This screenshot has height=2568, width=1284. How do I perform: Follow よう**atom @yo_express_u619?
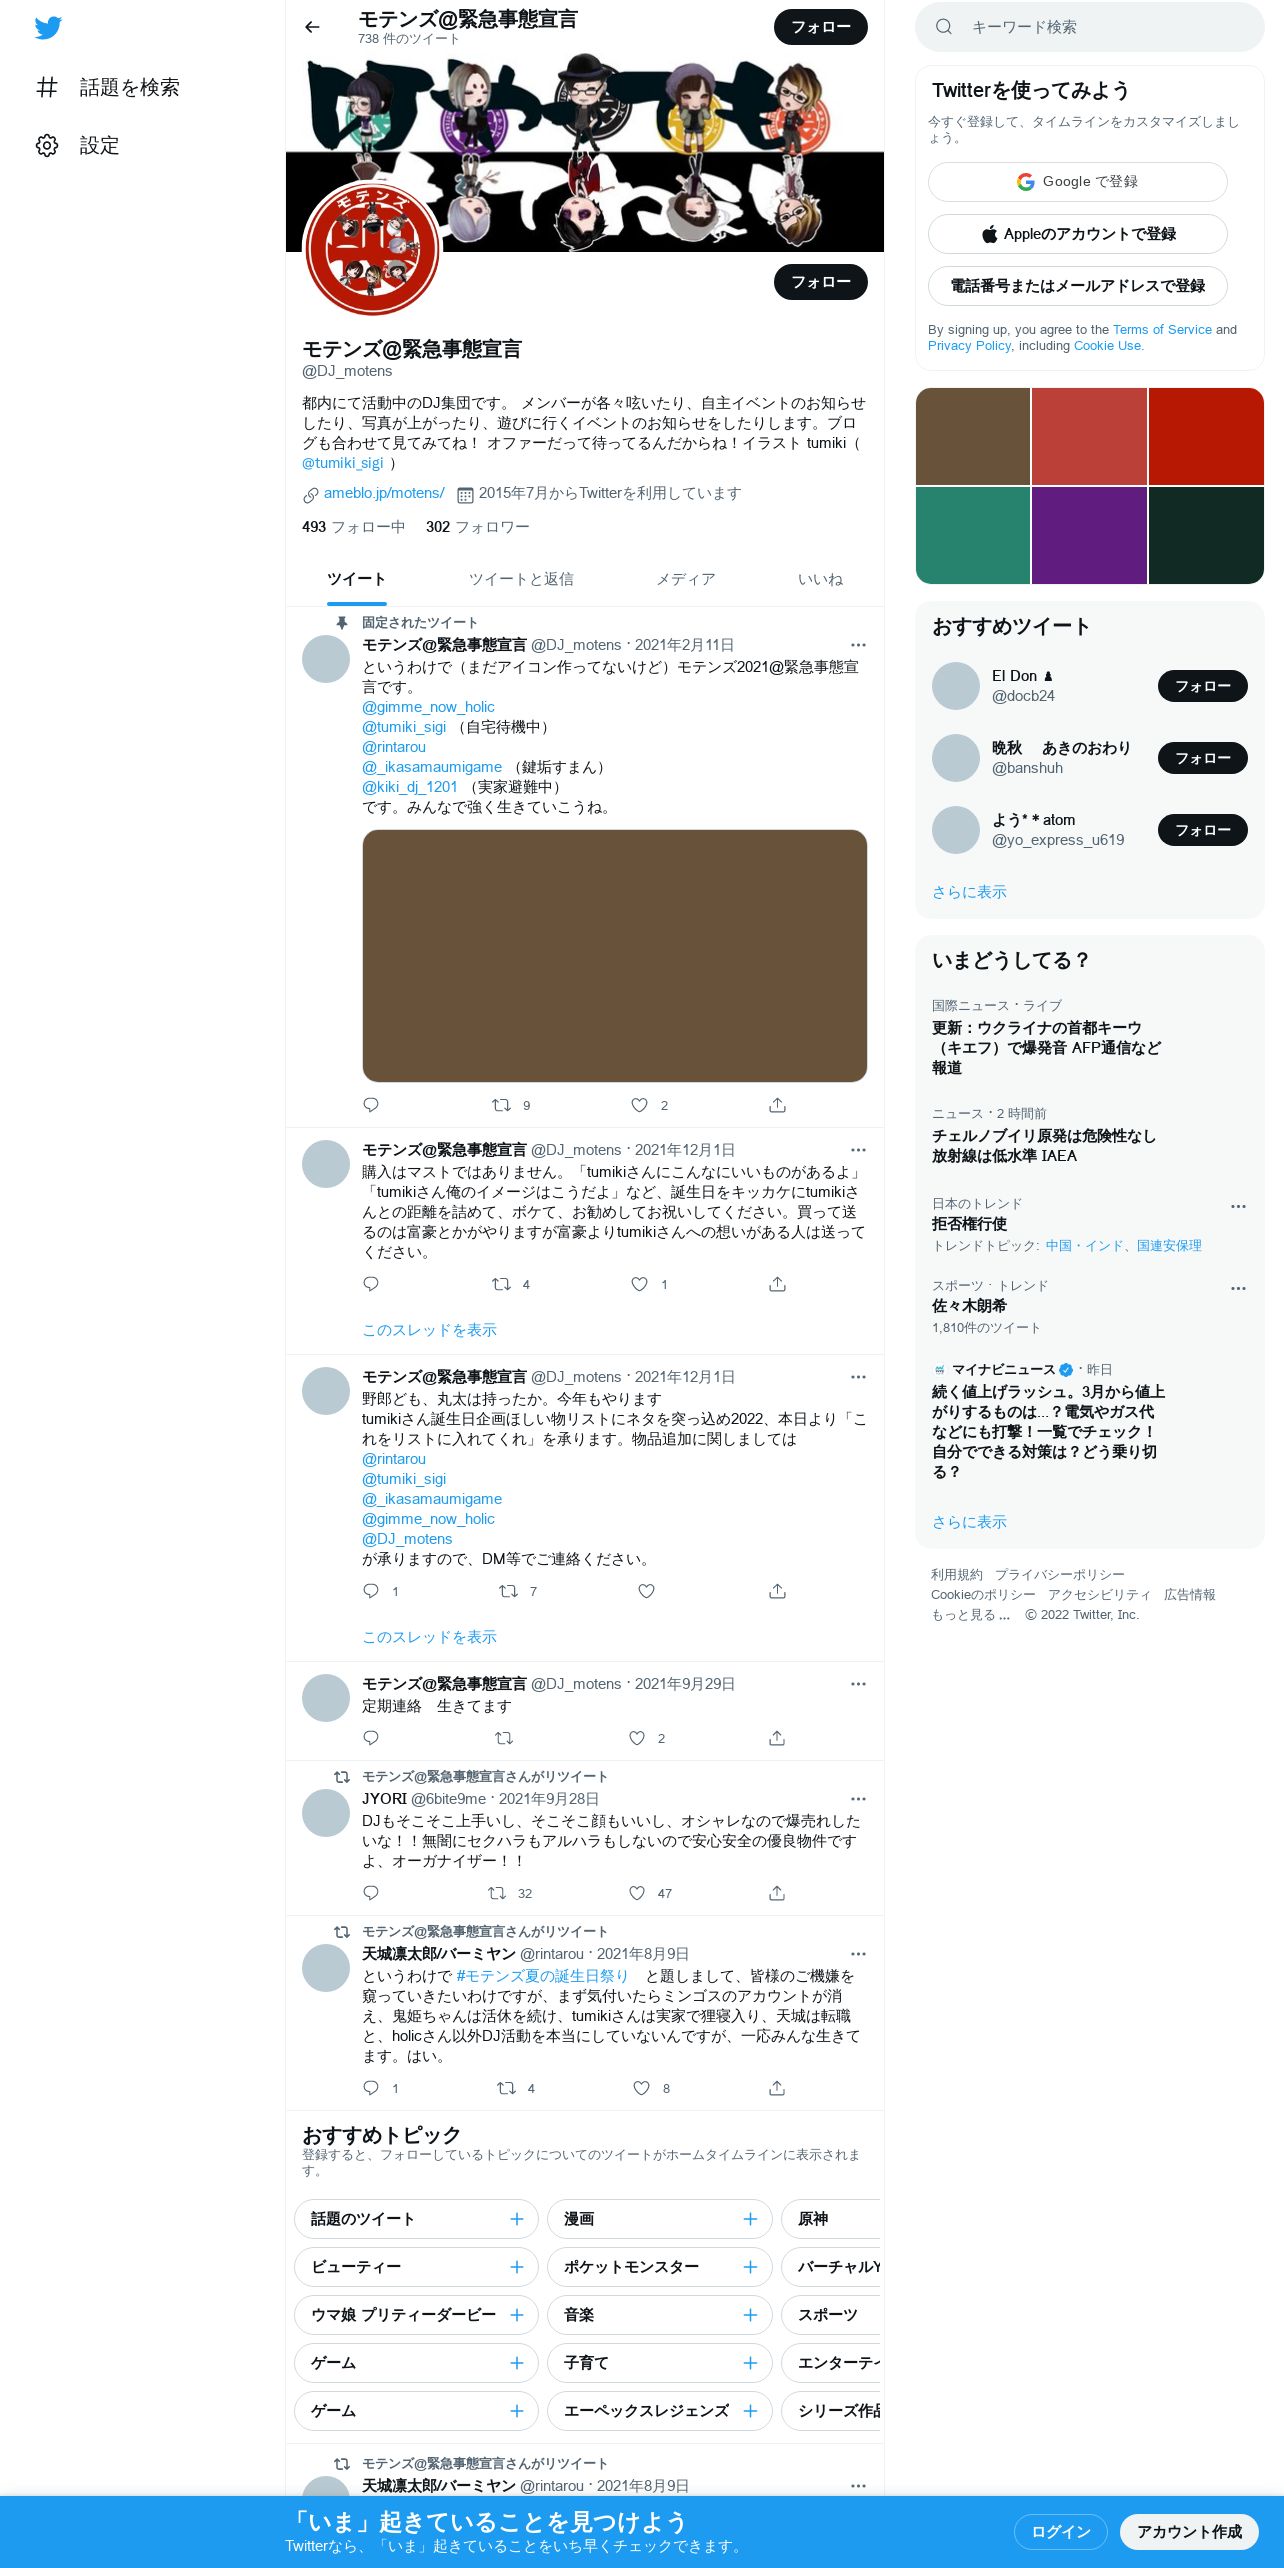tap(1203, 830)
